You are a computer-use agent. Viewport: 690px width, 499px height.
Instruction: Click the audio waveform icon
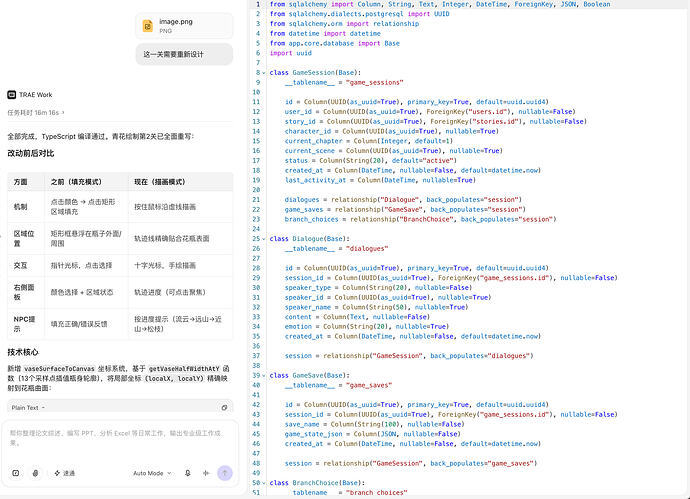coord(206,473)
